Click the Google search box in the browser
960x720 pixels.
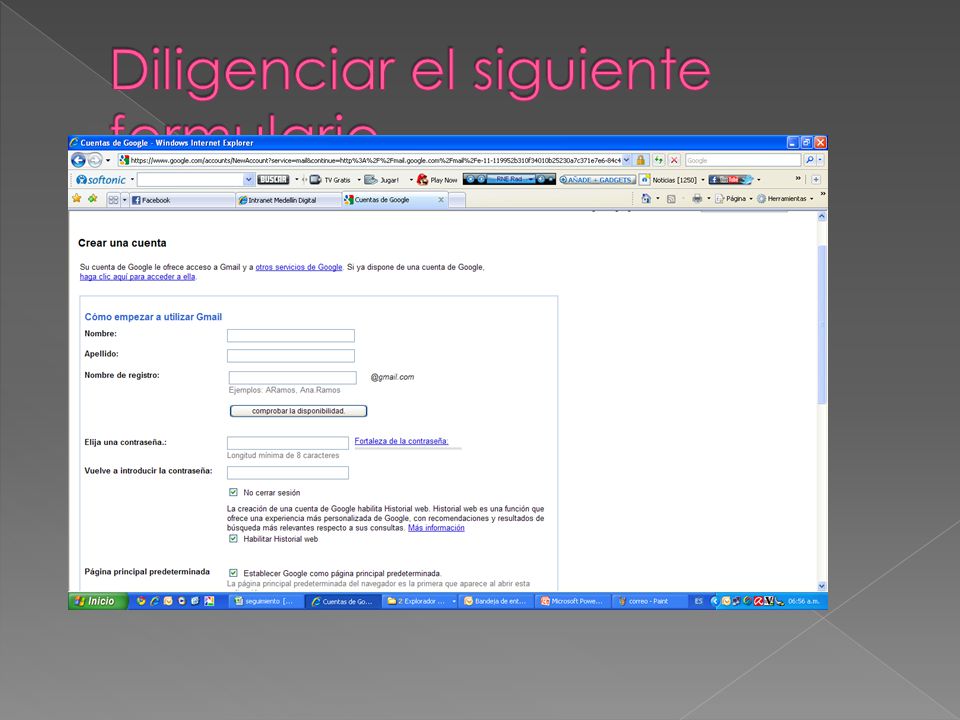tap(743, 160)
